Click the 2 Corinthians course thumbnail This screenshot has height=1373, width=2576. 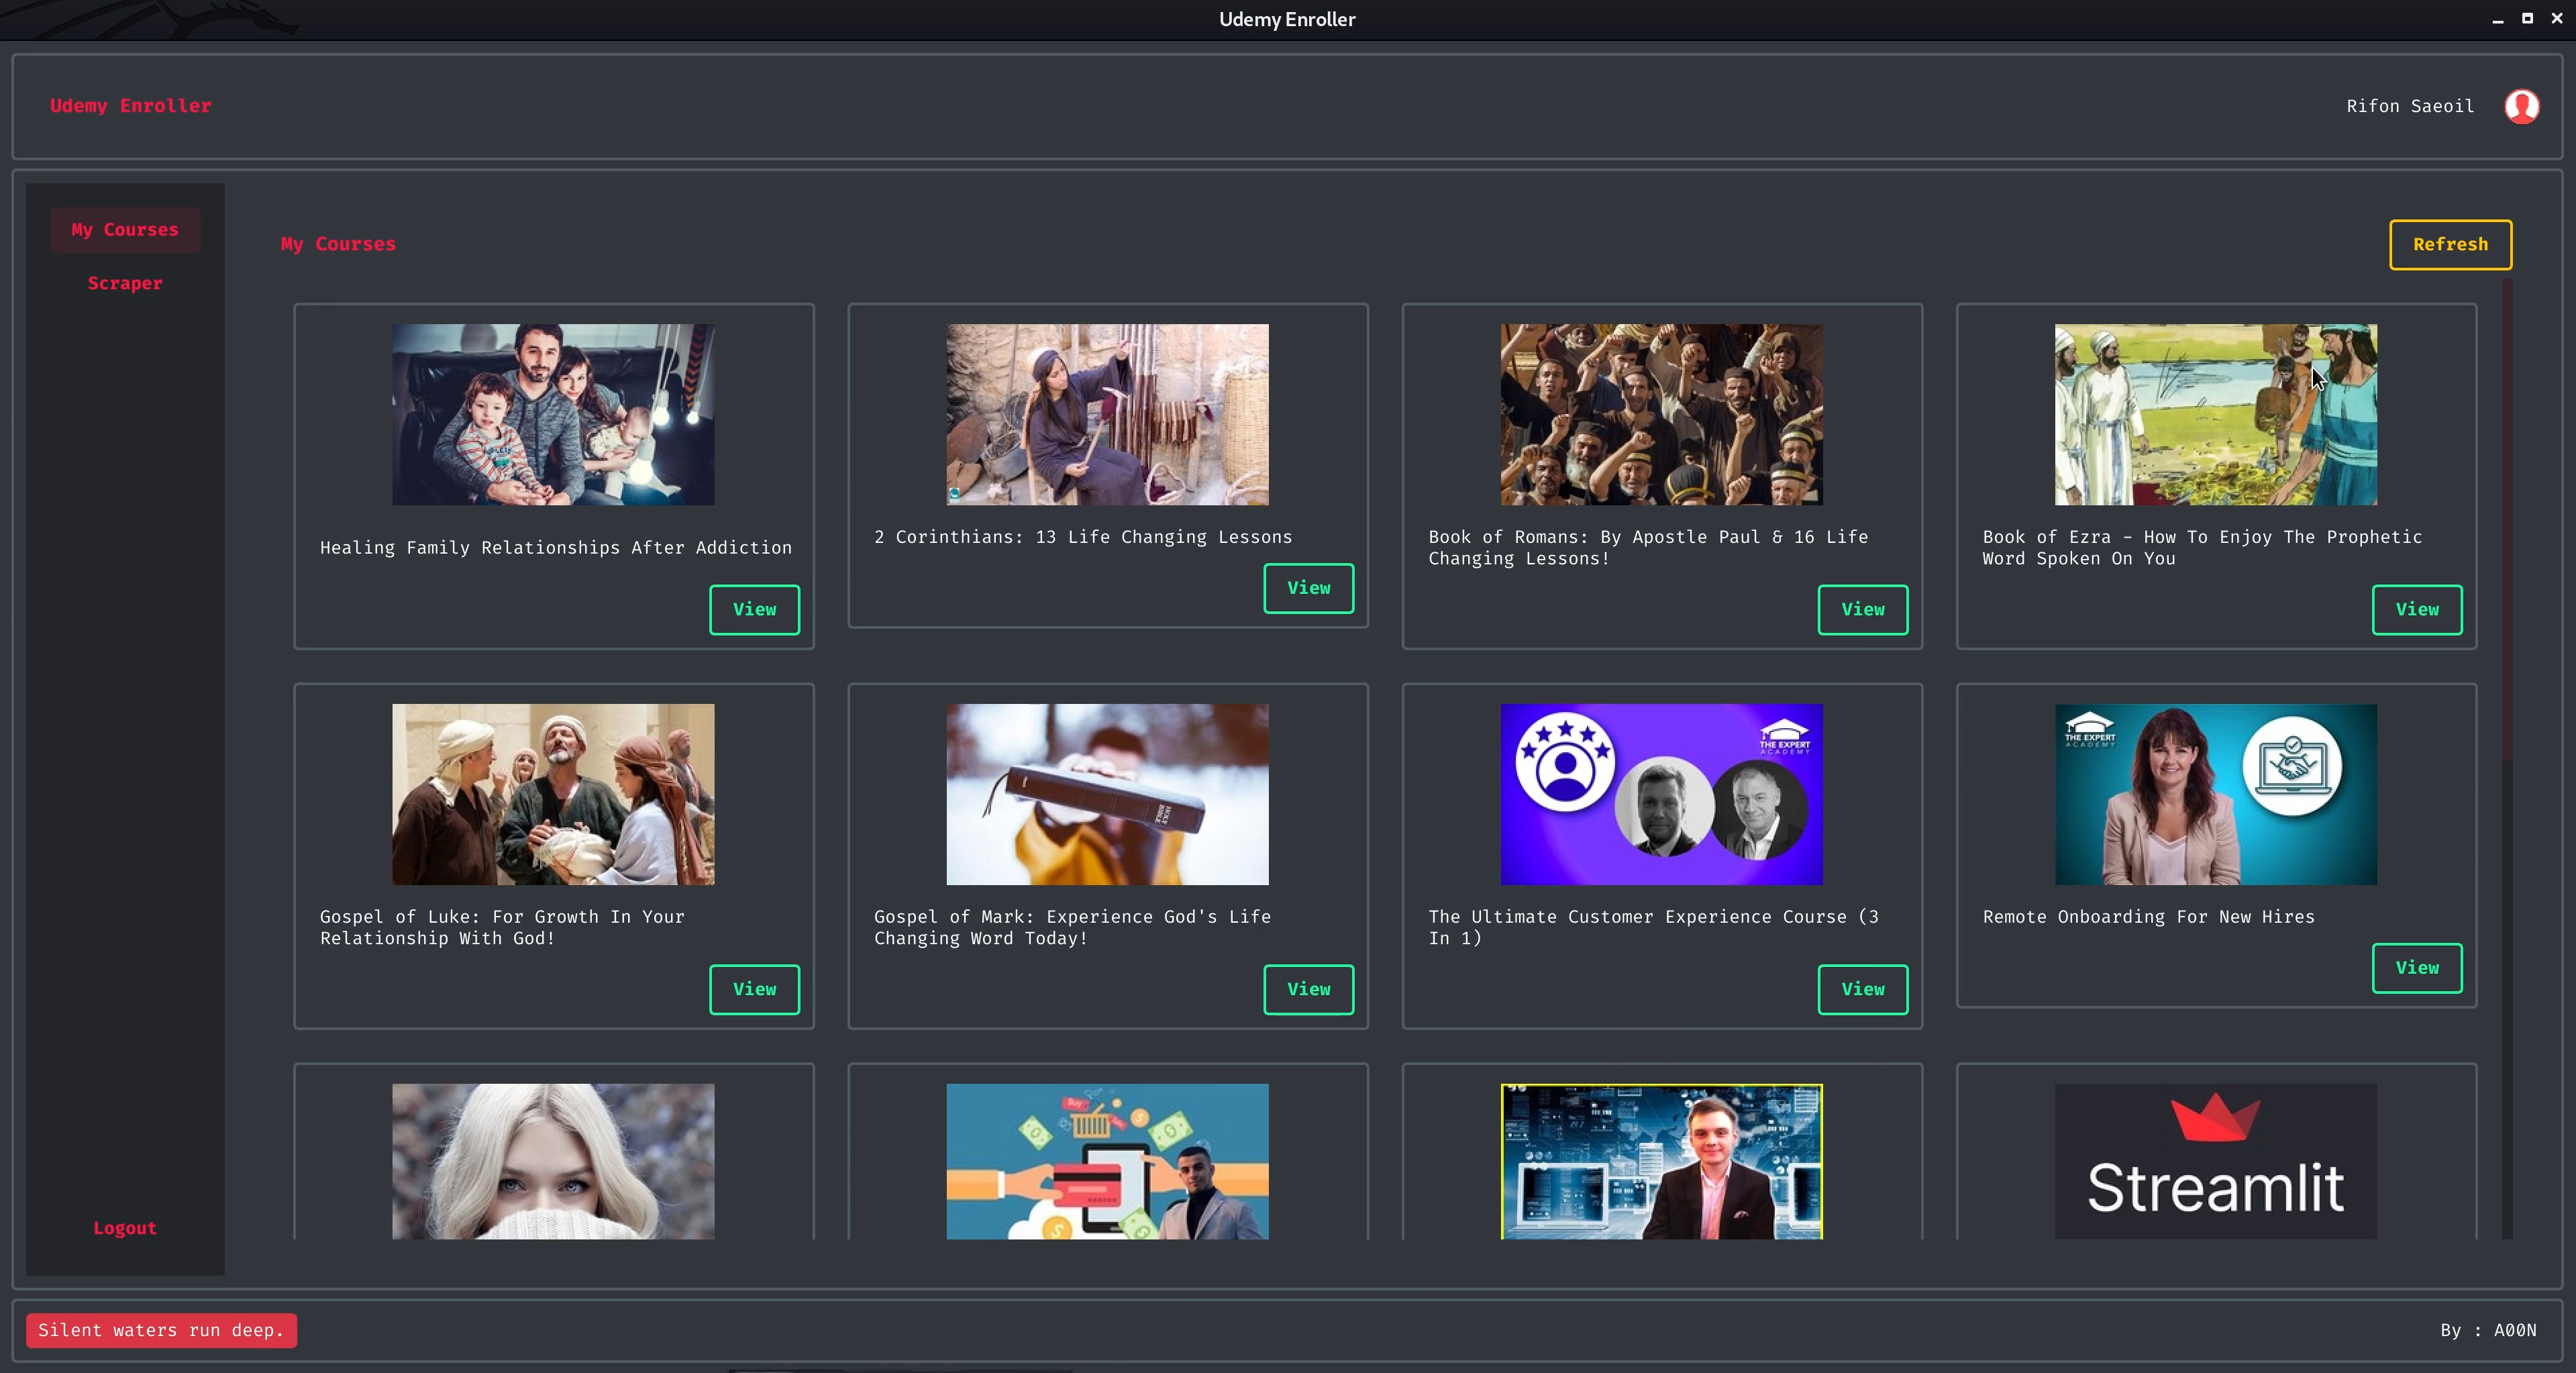point(1107,414)
